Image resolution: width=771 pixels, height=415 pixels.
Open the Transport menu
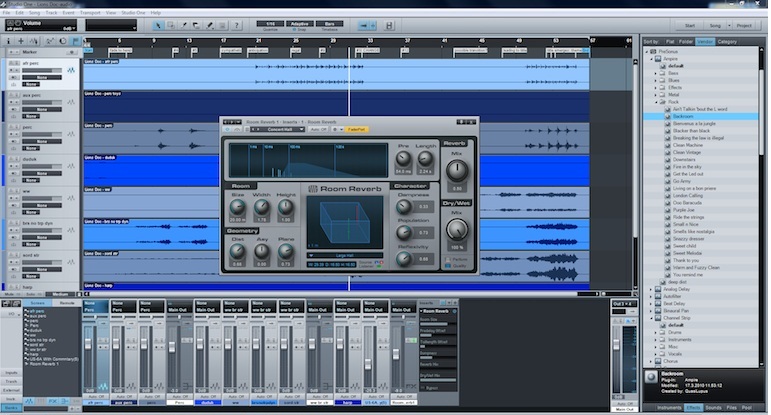(90, 13)
